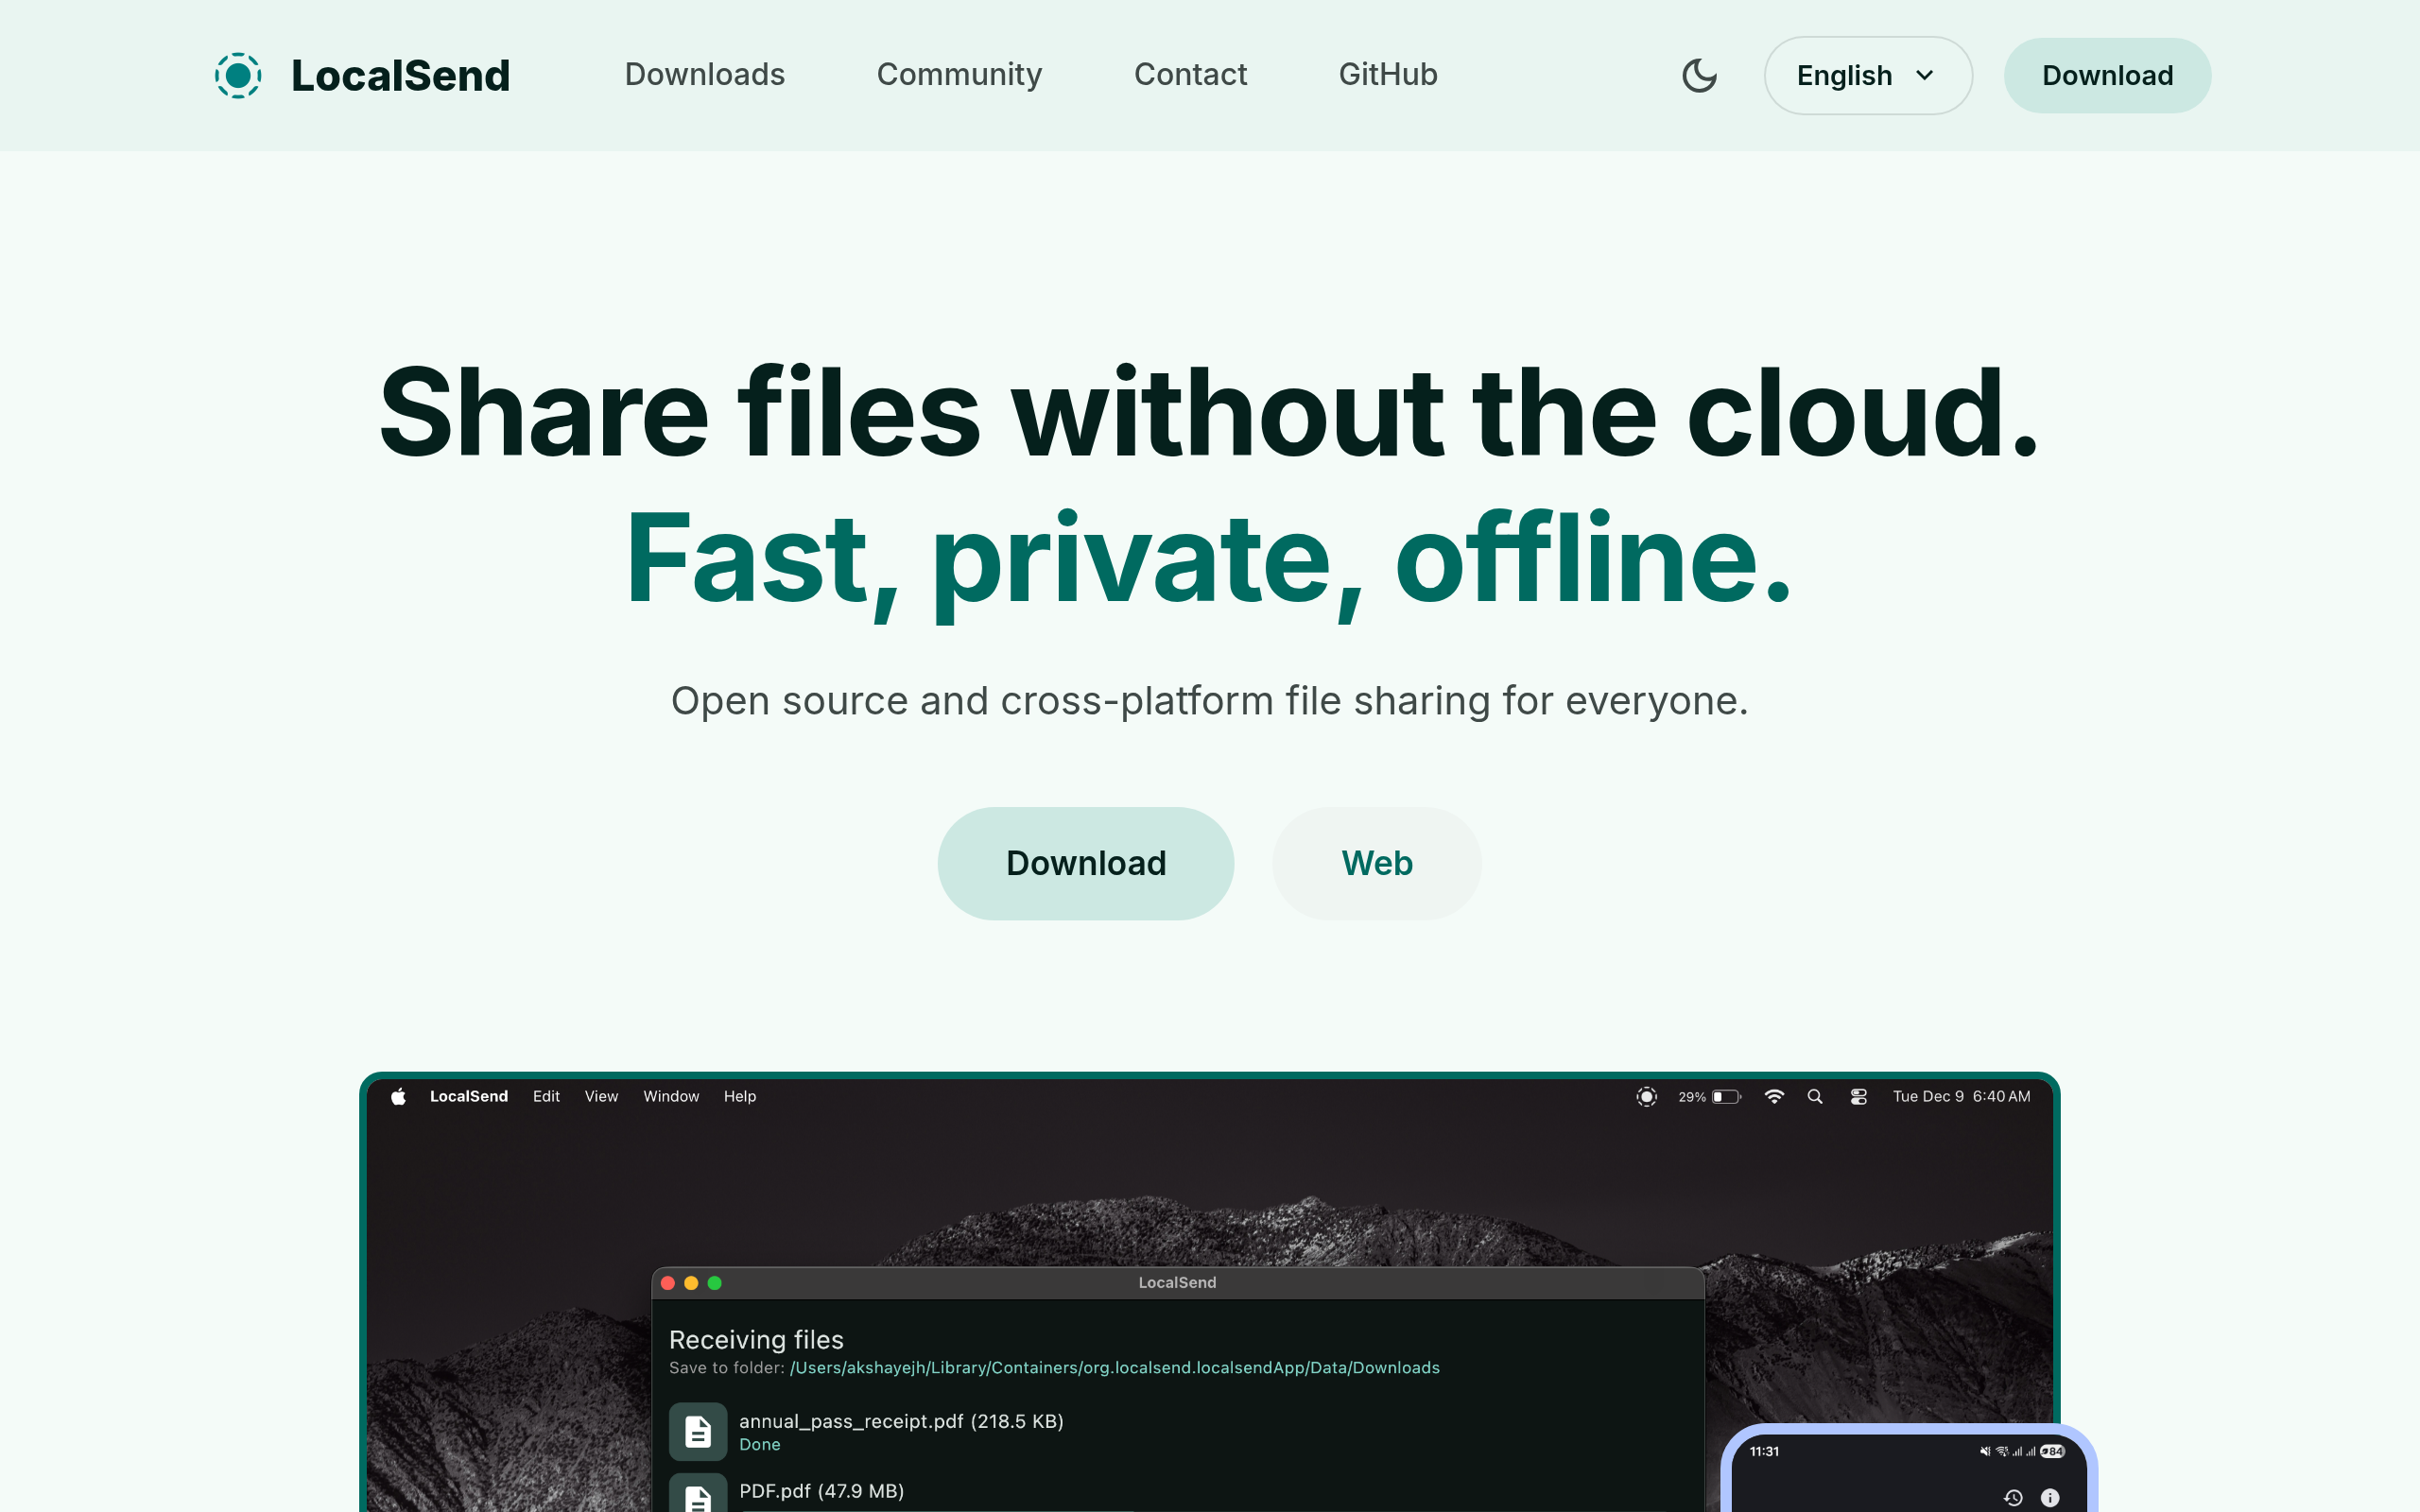The height and width of the screenshot is (1512, 2420).
Task: Click the annual_pass_receipt.pdf file icon
Action: (x=697, y=1431)
